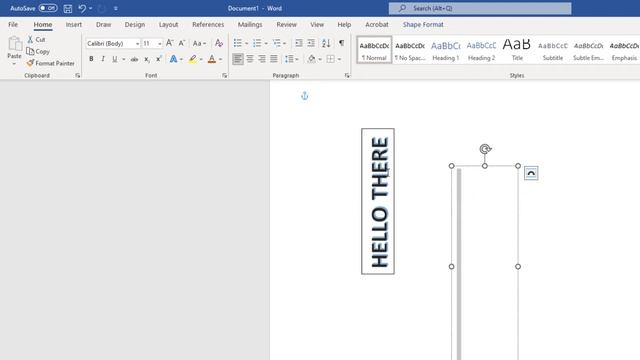The height and width of the screenshot is (360, 640).
Task: Apply yellow text highlight color
Action: coord(193,59)
